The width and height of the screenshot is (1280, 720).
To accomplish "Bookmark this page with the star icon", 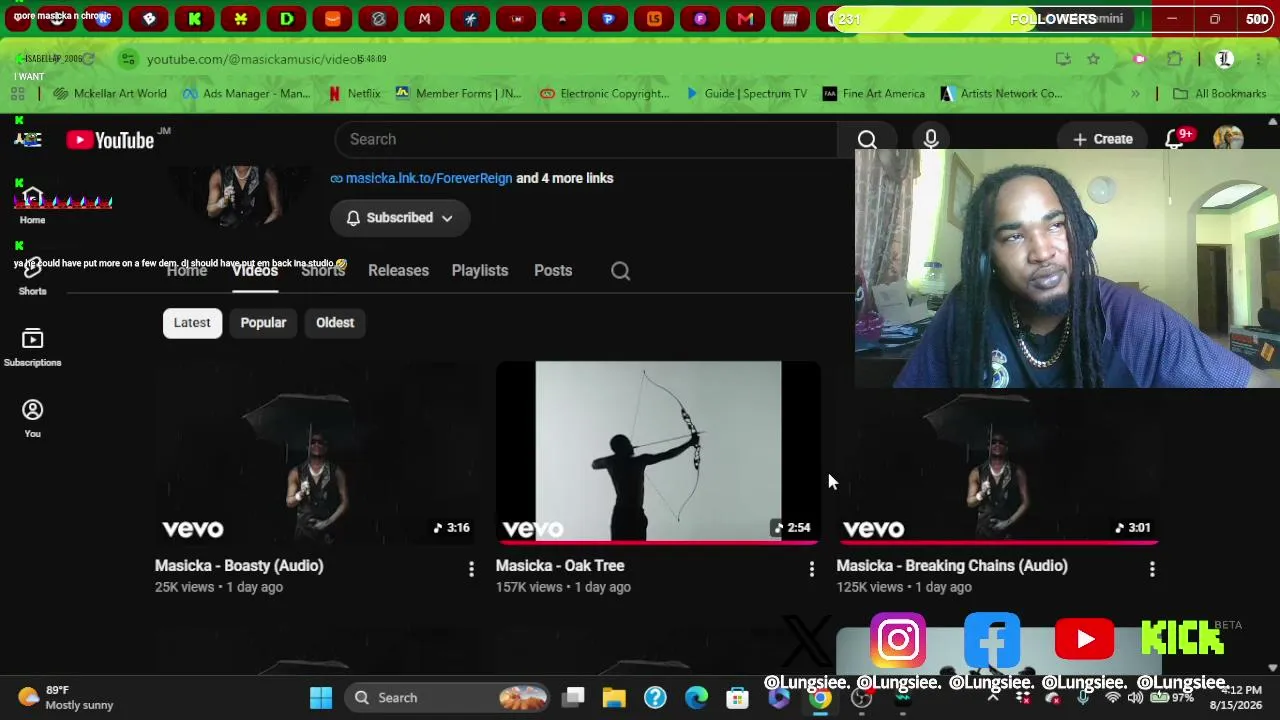I will coord(1093,59).
